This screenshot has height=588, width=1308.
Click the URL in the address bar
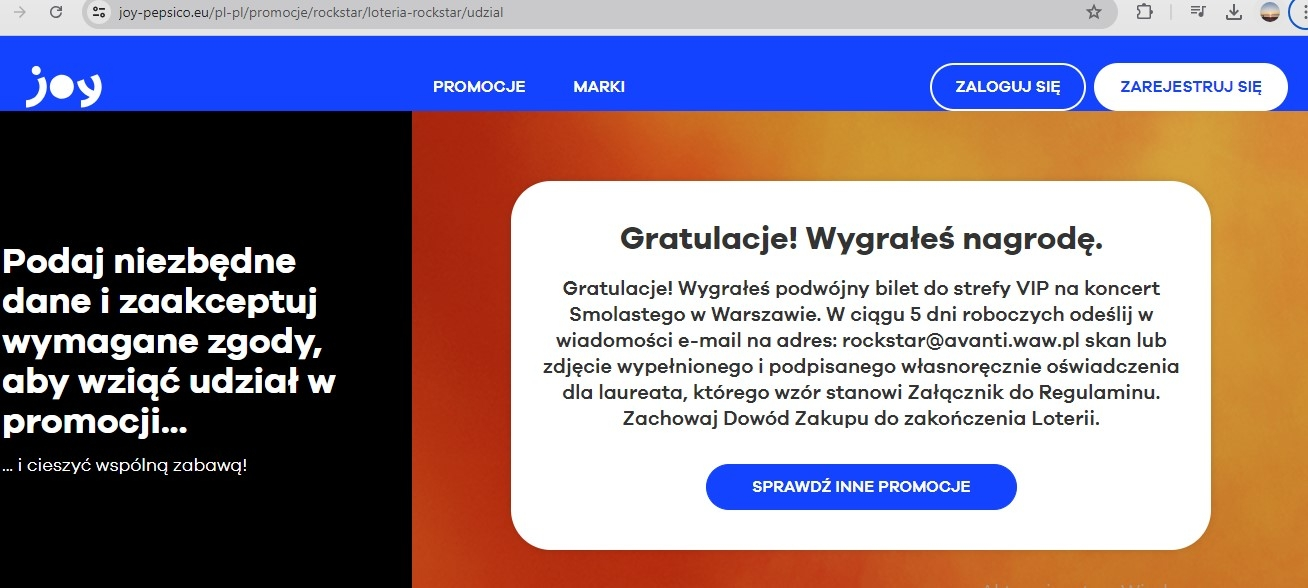point(310,12)
